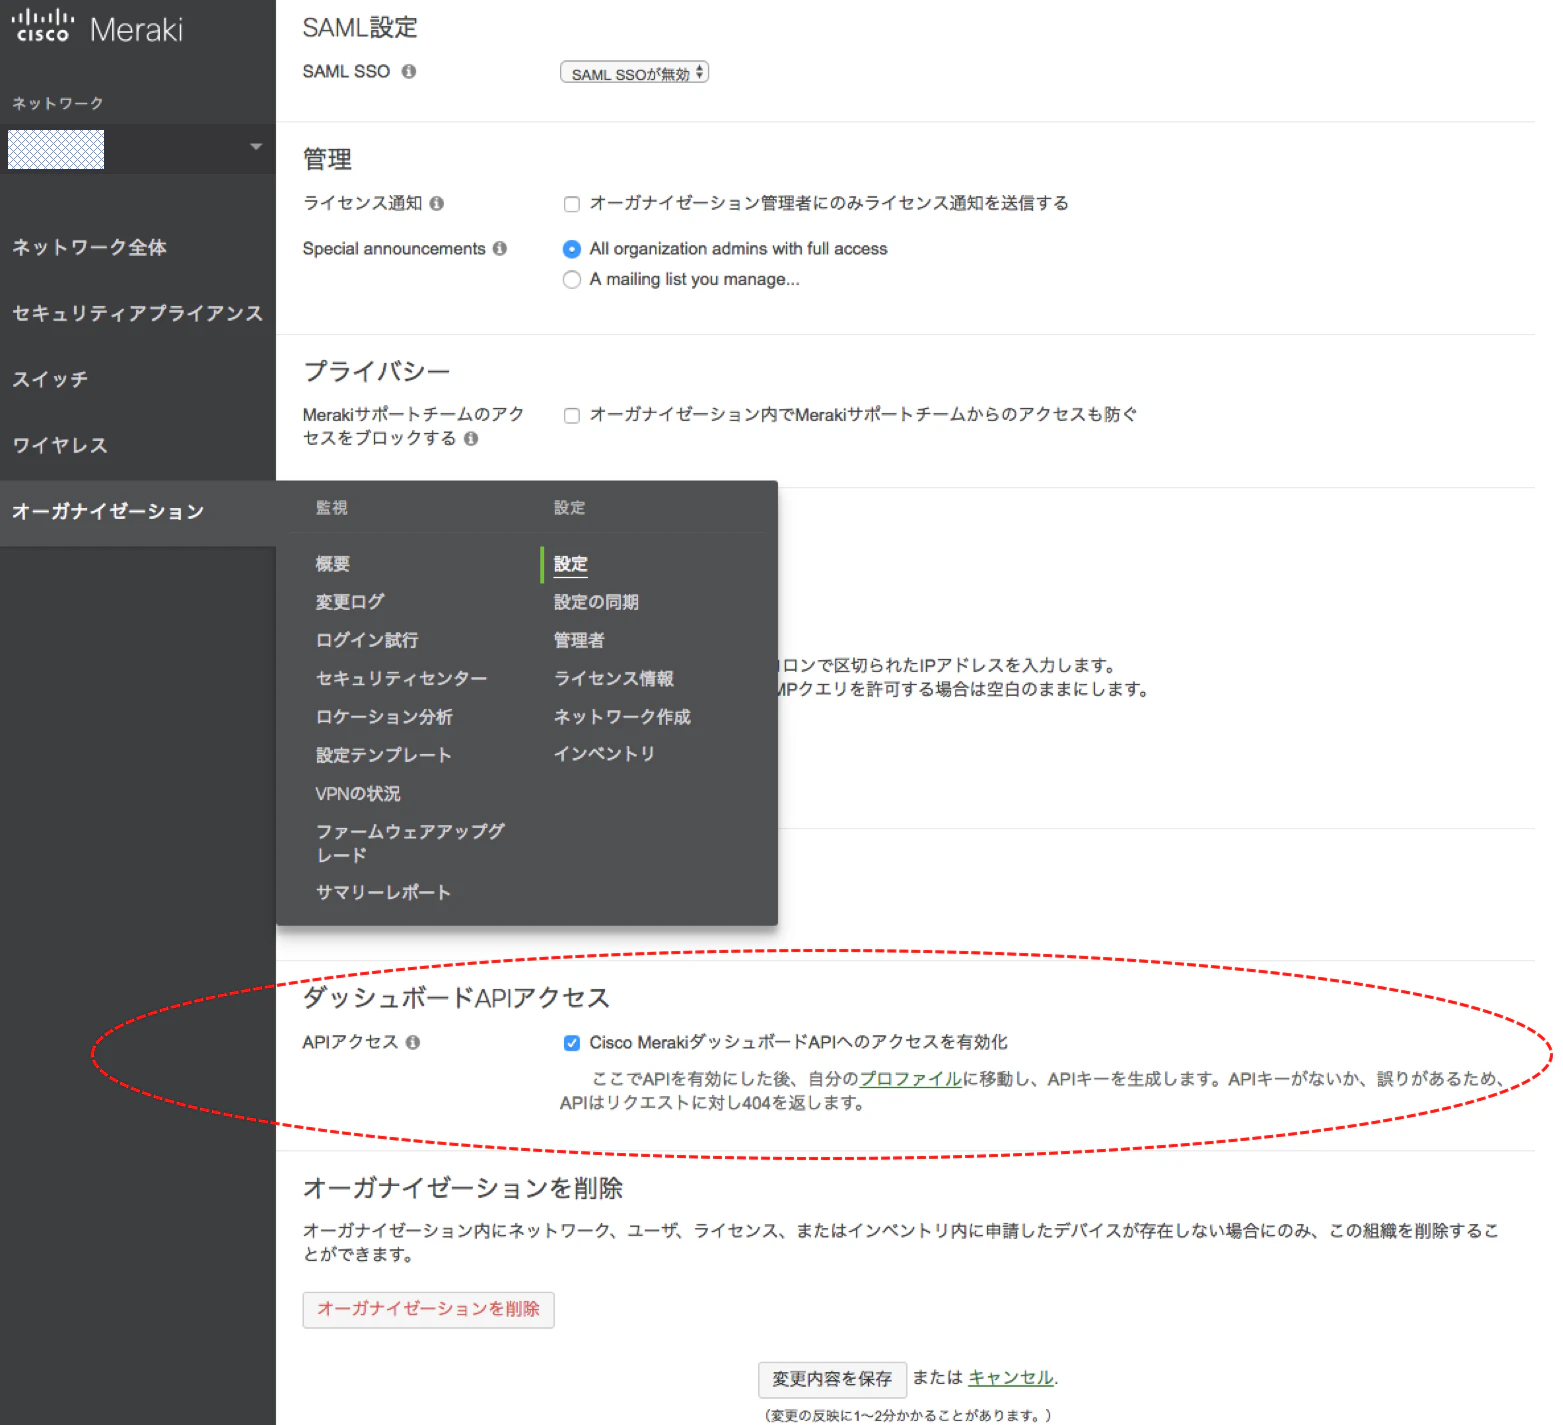Viewport: 1563px width, 1425px height.
Task: Enable Merakiサポートチームからのアクセスも防ぐ checkbox
Action: point(572,415)
